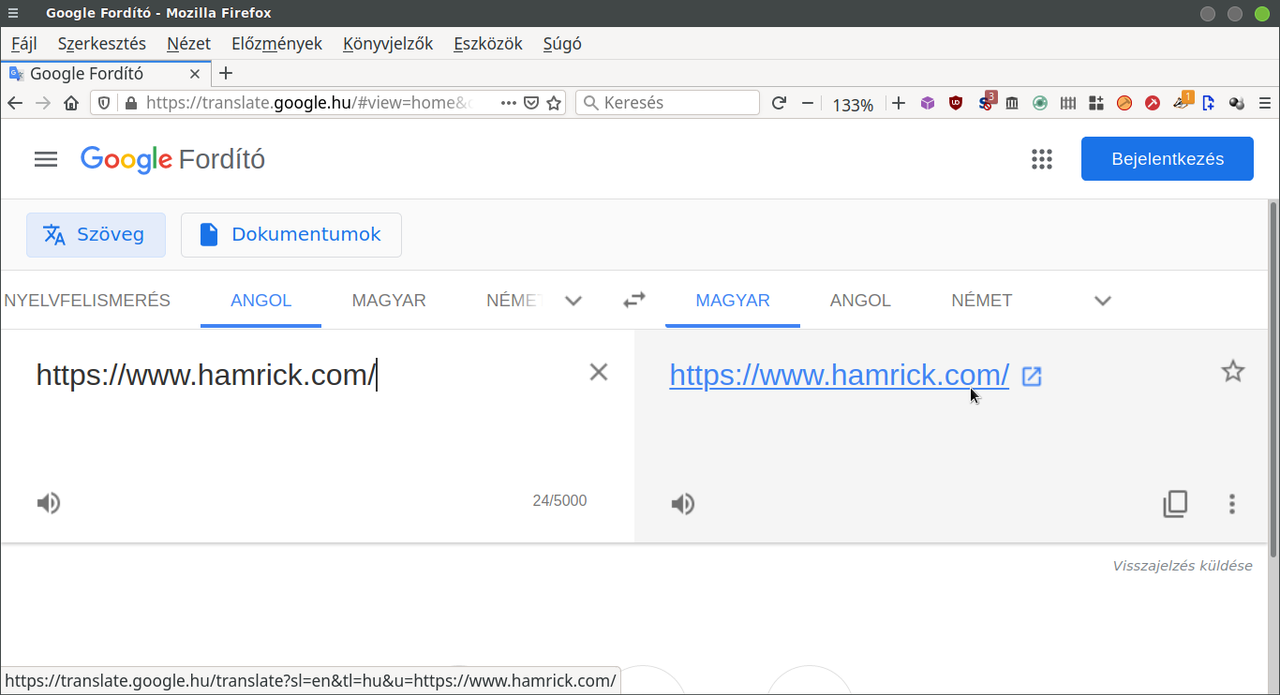Screen dimensions: 1280x695
Task: Select Nyelvfelismerés source language tab
Action: point(87,300)
